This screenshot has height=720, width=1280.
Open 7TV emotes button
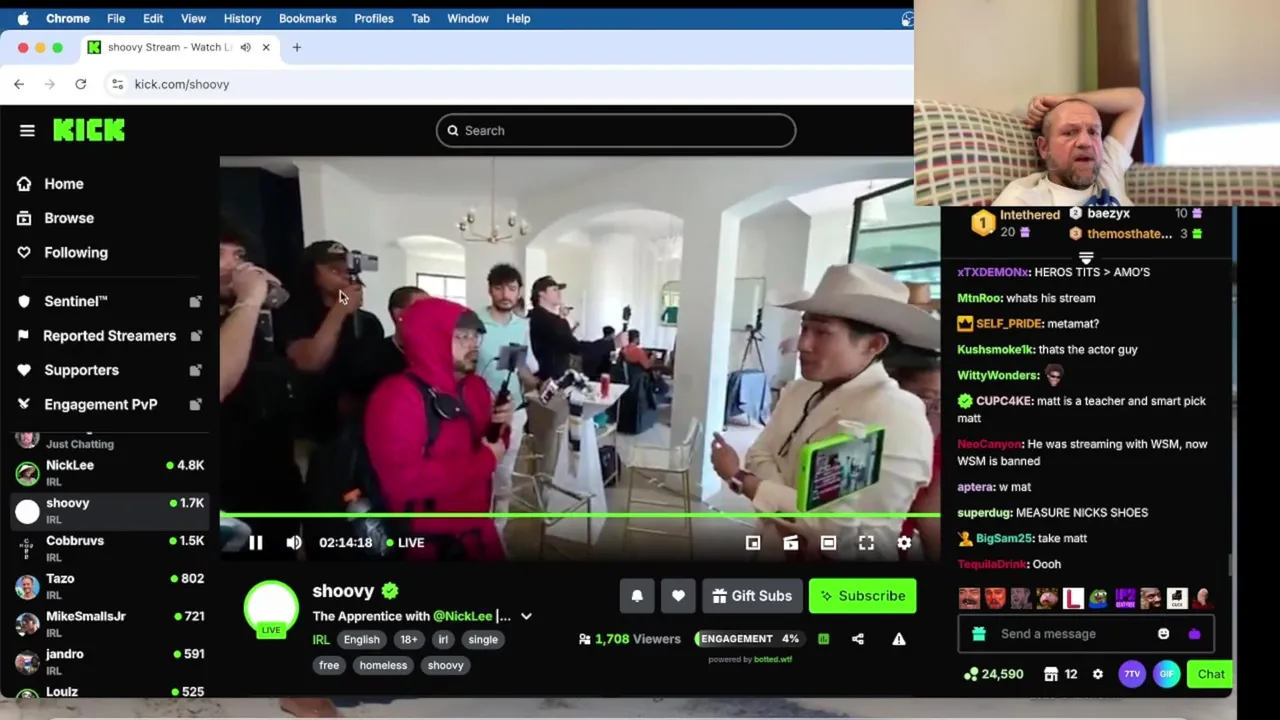pos(1132,674)
